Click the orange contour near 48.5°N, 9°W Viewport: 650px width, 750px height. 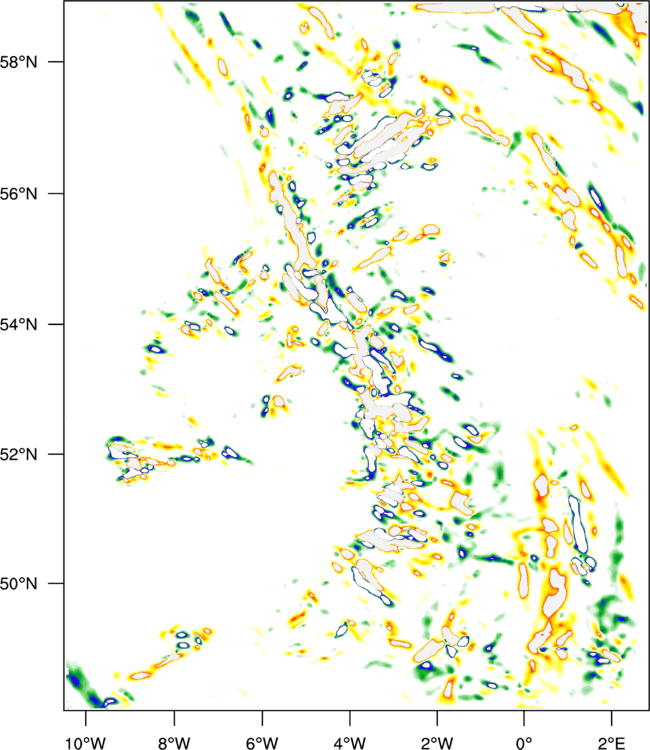[x=140, y=676]
